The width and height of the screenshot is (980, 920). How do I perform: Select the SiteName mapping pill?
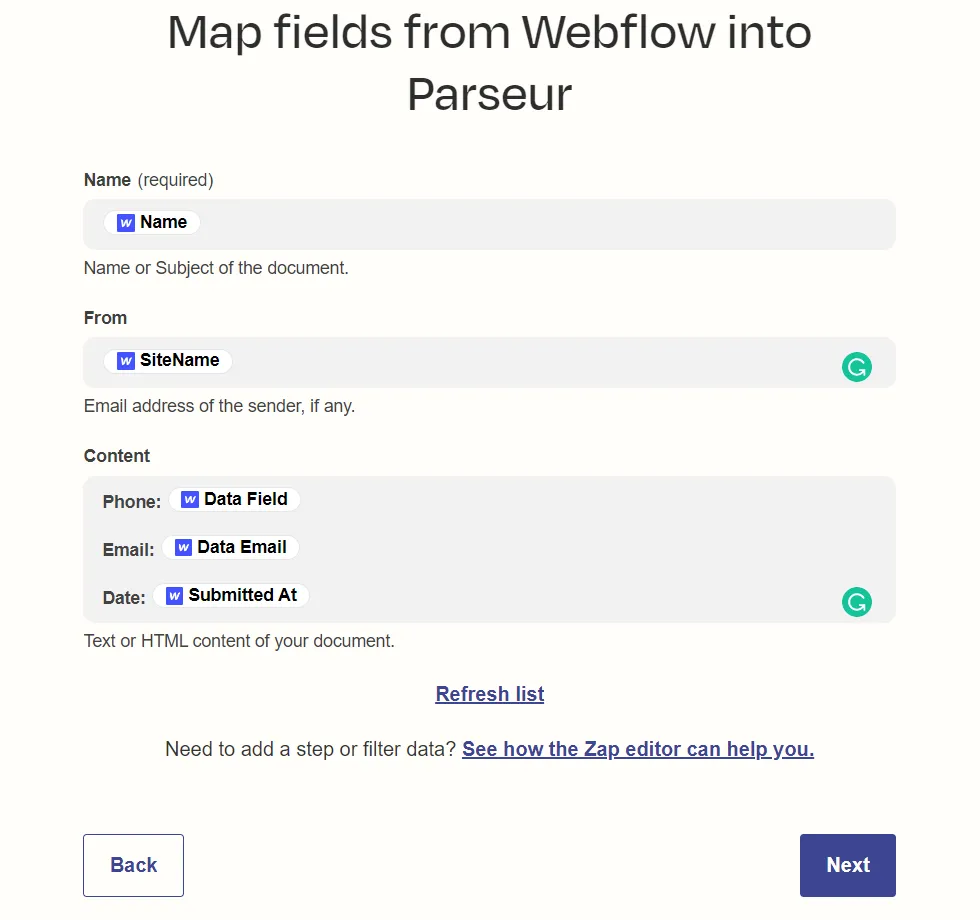point(167,362)
